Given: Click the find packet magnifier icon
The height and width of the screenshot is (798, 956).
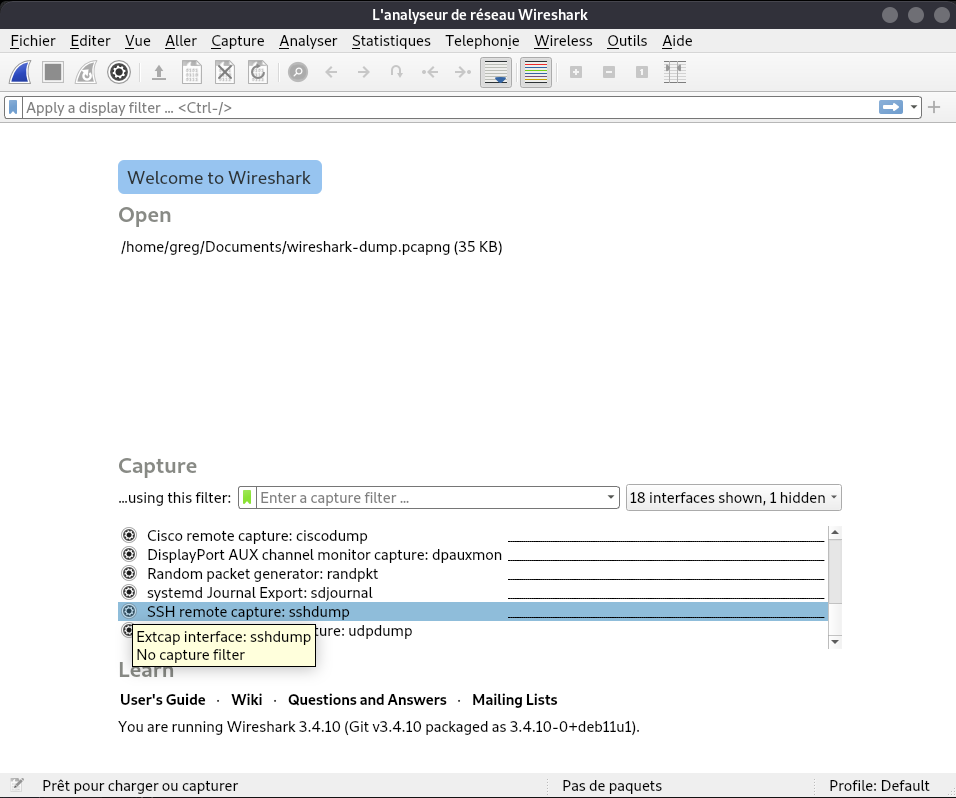Looking at the screenshot, I should click(x=297, y=72).
